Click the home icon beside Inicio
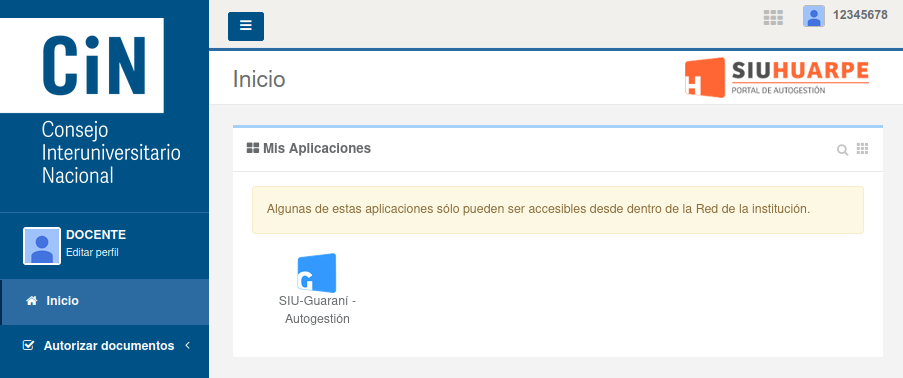 [32, 301]
